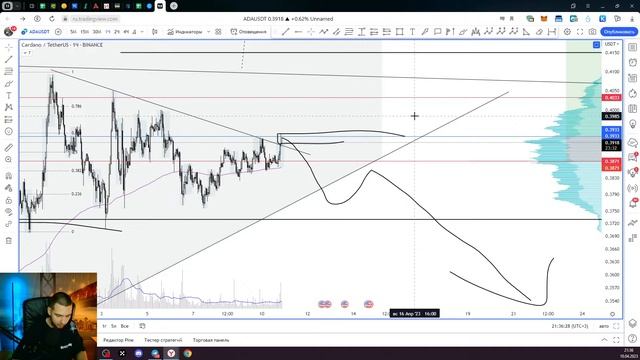Enter fullscreen mode from top toolbar
The height and width of the screenshot is (360, 640).
pyautogui.click(x=580, y=32)
